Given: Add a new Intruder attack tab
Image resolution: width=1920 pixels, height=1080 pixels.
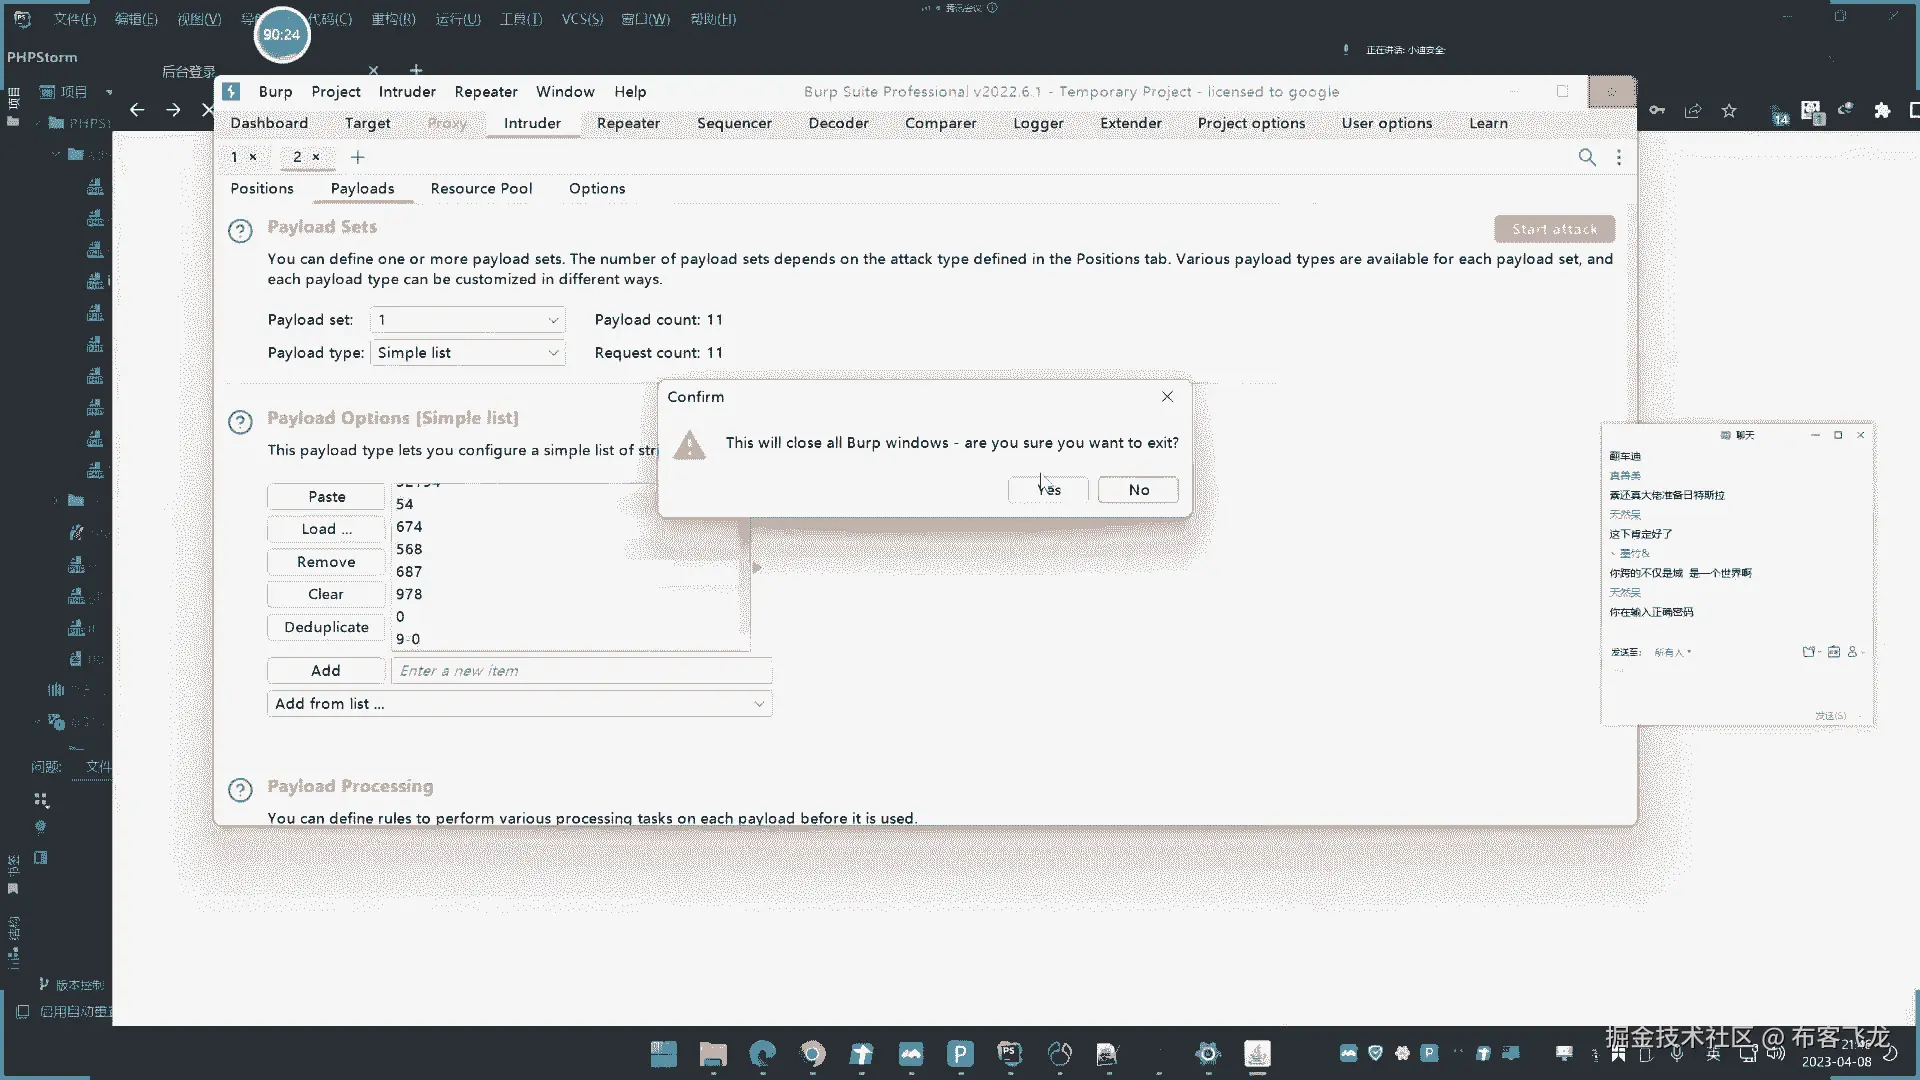Looking at the screenshot, I should coord(357,157).
